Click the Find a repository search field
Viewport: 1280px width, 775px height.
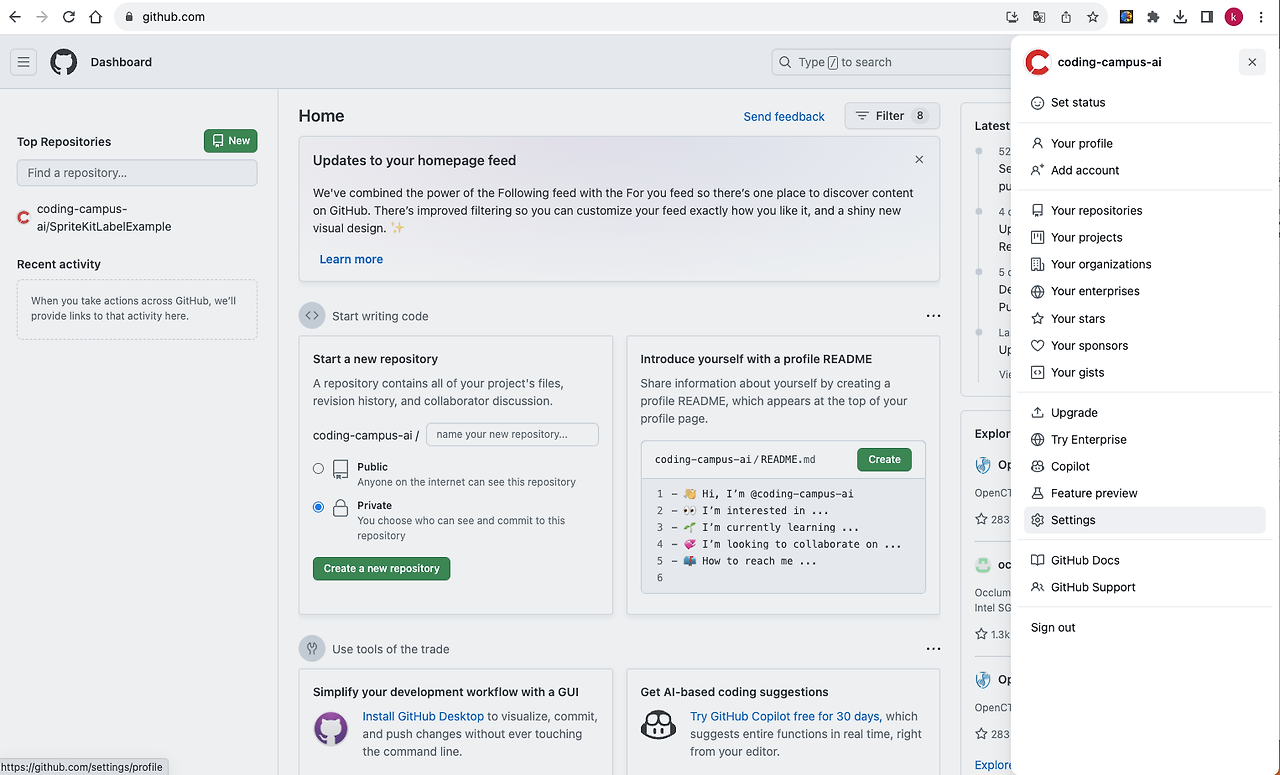[x=137, y=173]
